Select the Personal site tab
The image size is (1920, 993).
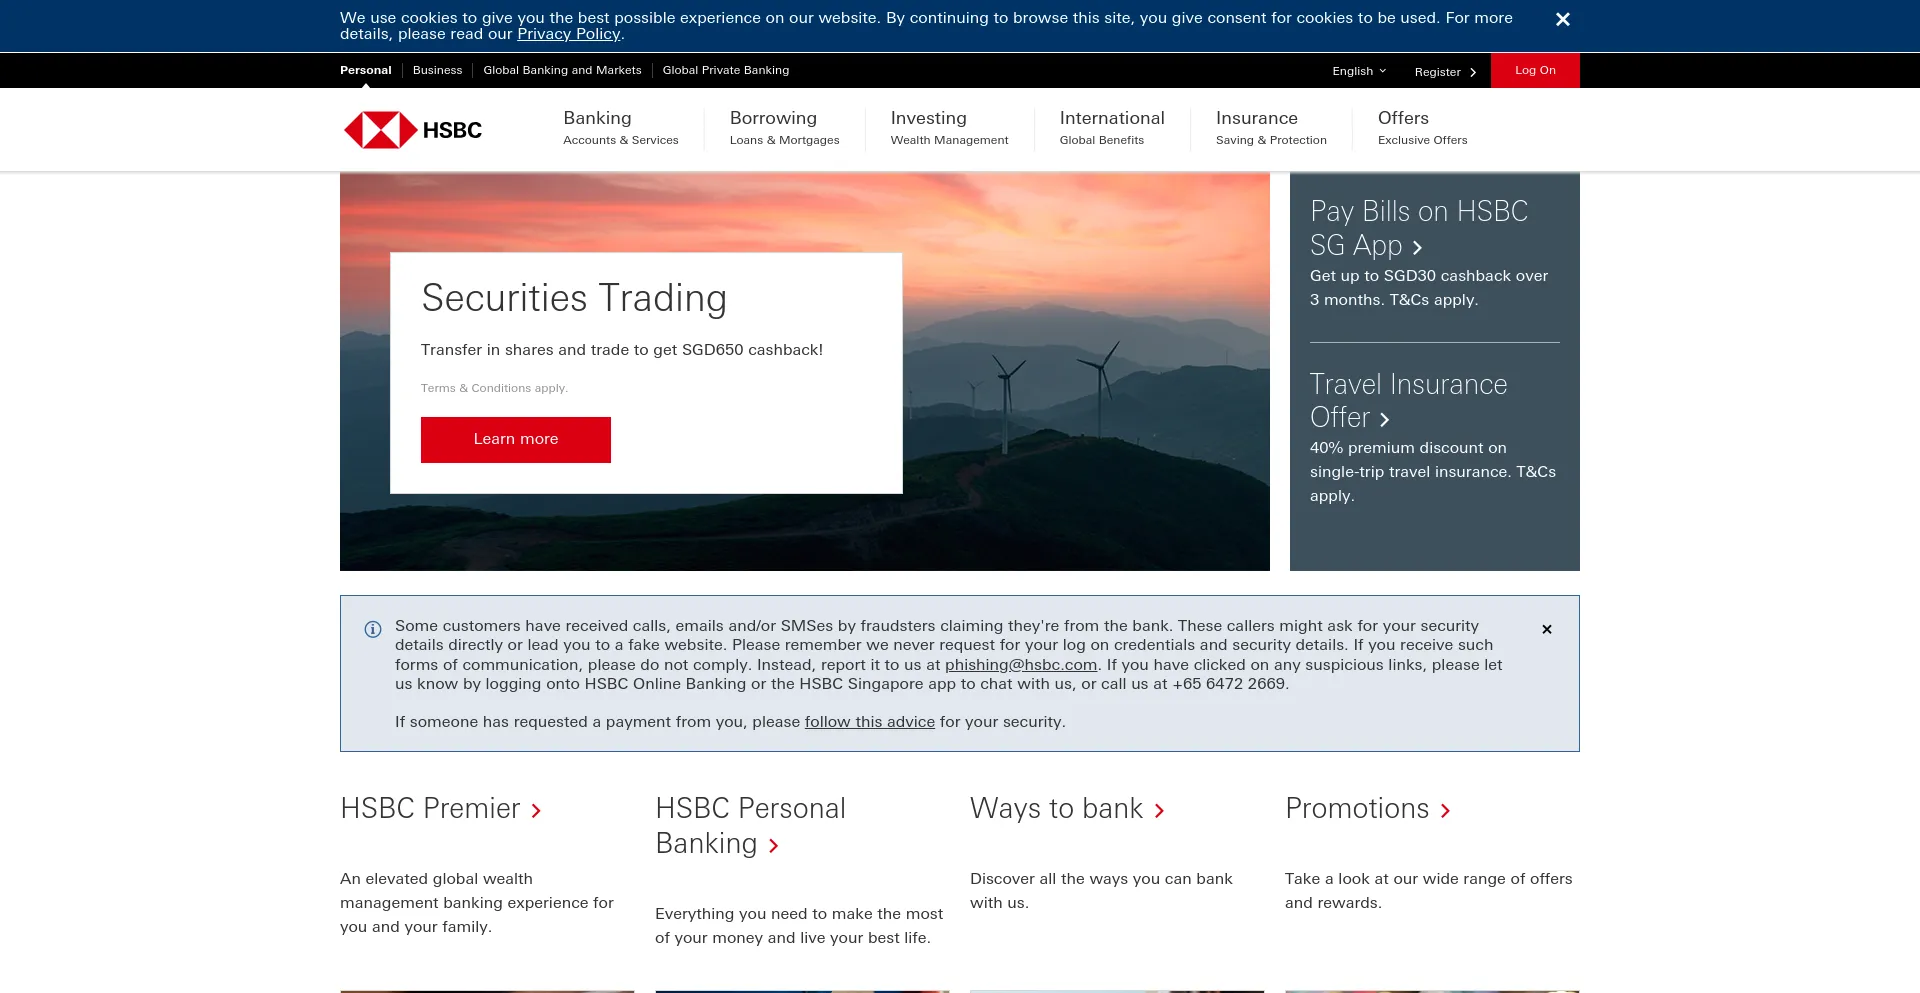point(365,70)
